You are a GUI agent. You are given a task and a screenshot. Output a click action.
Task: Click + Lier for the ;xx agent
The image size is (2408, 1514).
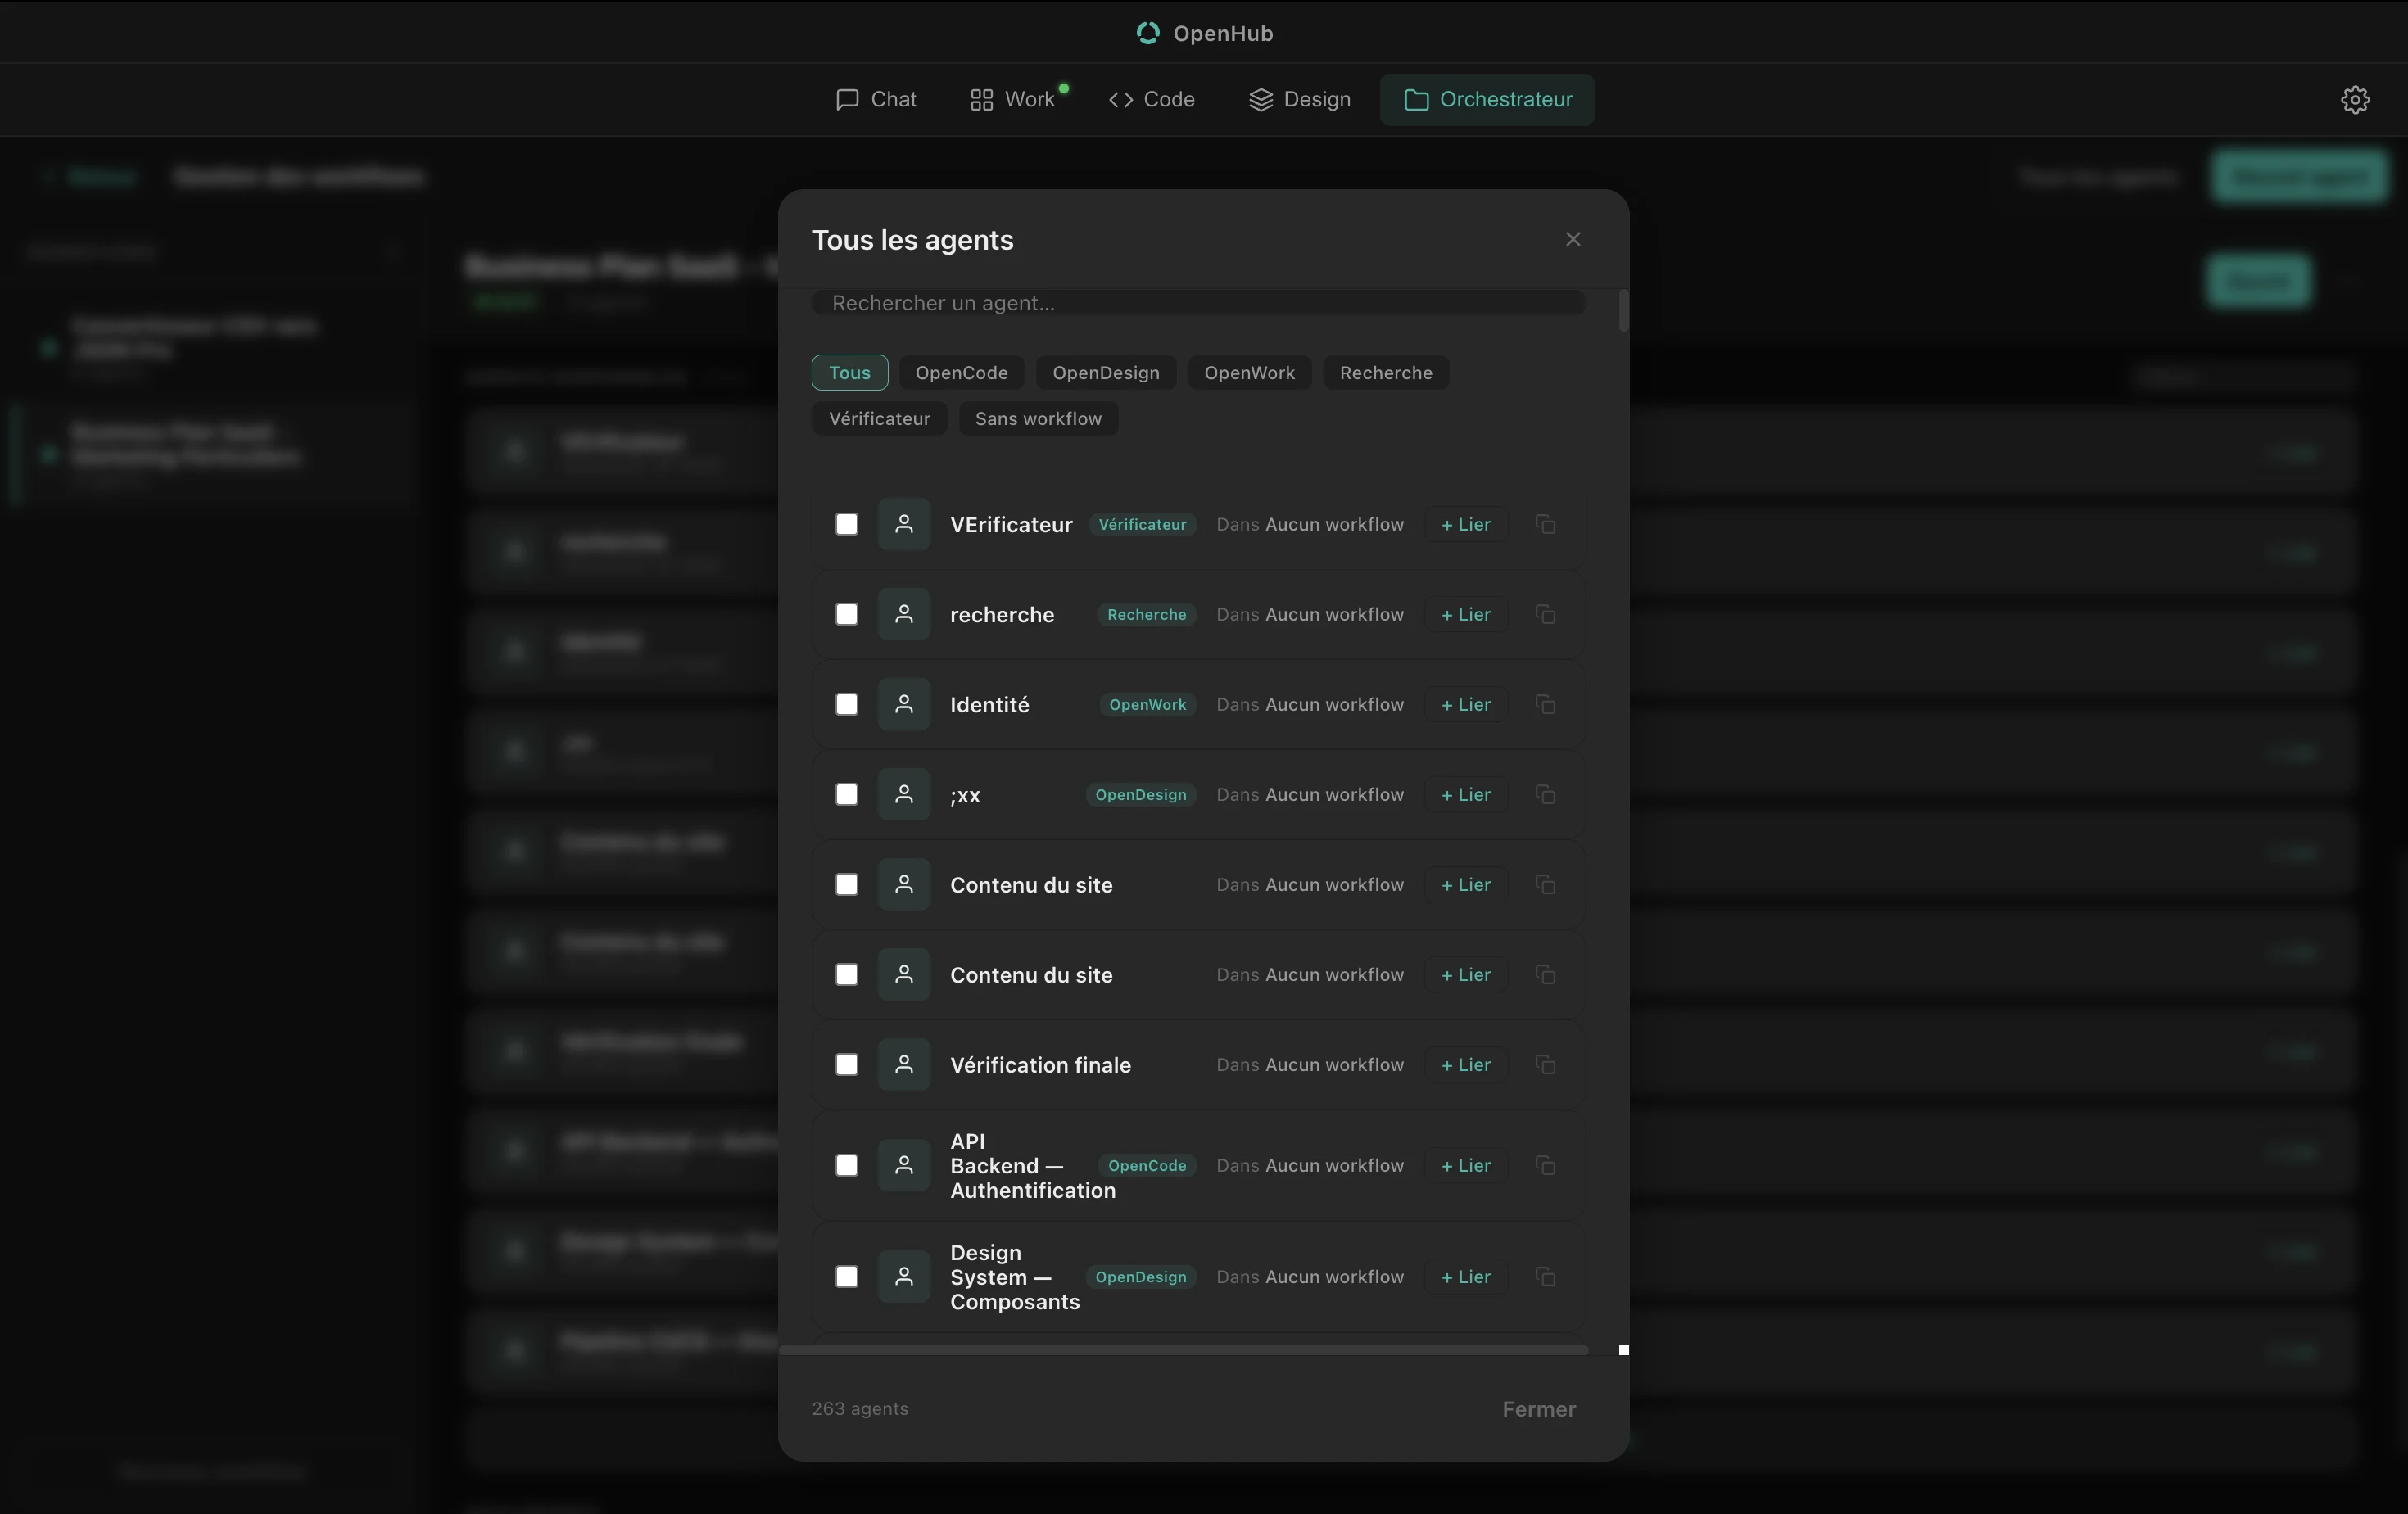1466,794
